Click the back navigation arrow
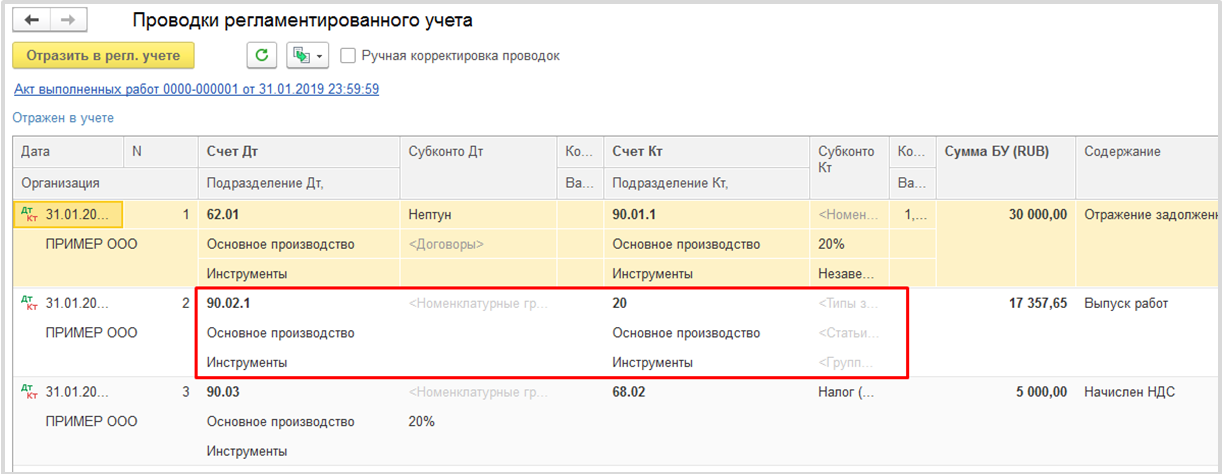The width and height of the screenshot is (1225, 474). [31, 20]
